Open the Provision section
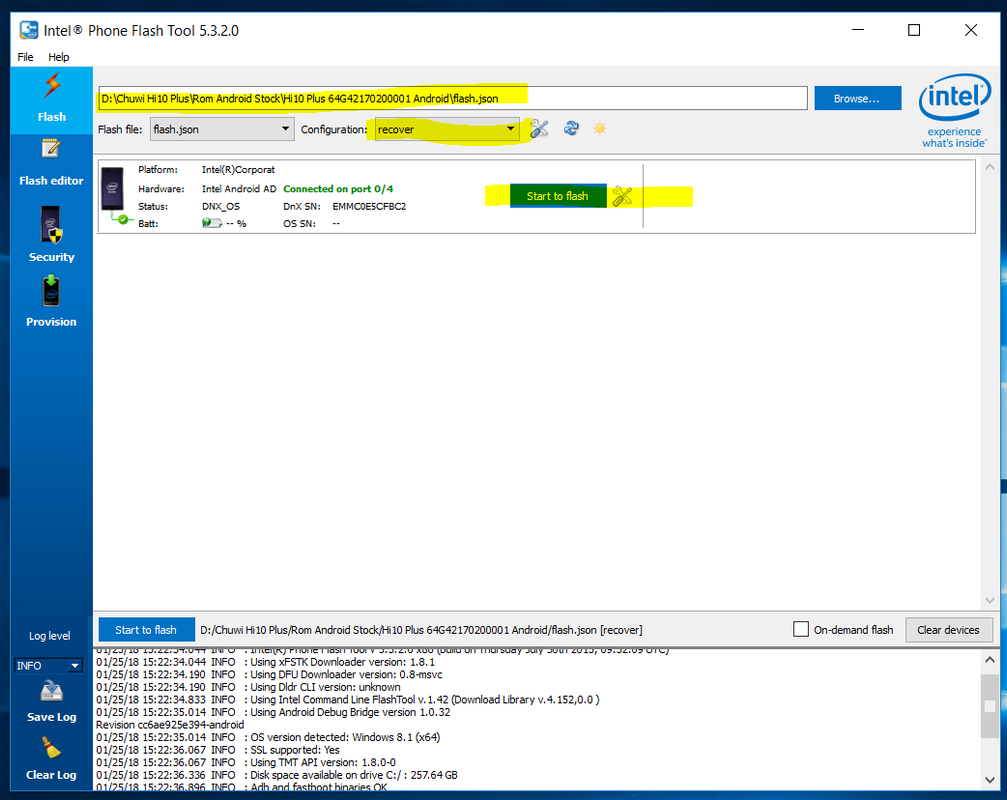Image resolution: width=1007 pixels, height=800 pixels. pyautogui.click(x=51, y=301)
